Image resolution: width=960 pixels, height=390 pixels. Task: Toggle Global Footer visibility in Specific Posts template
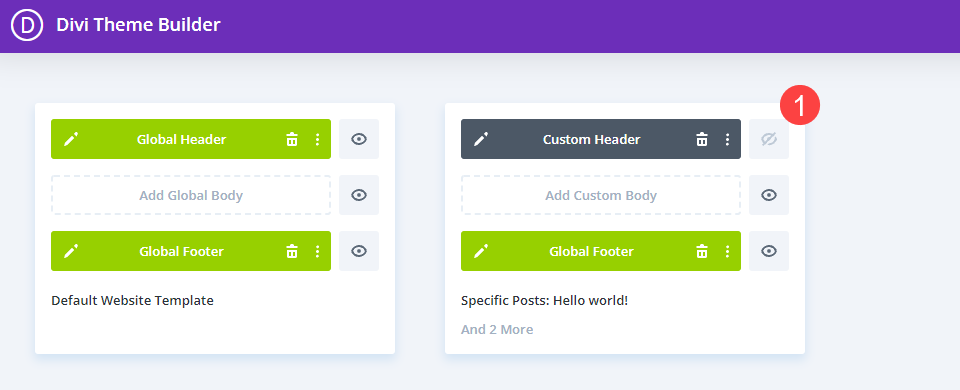(769, 251)
